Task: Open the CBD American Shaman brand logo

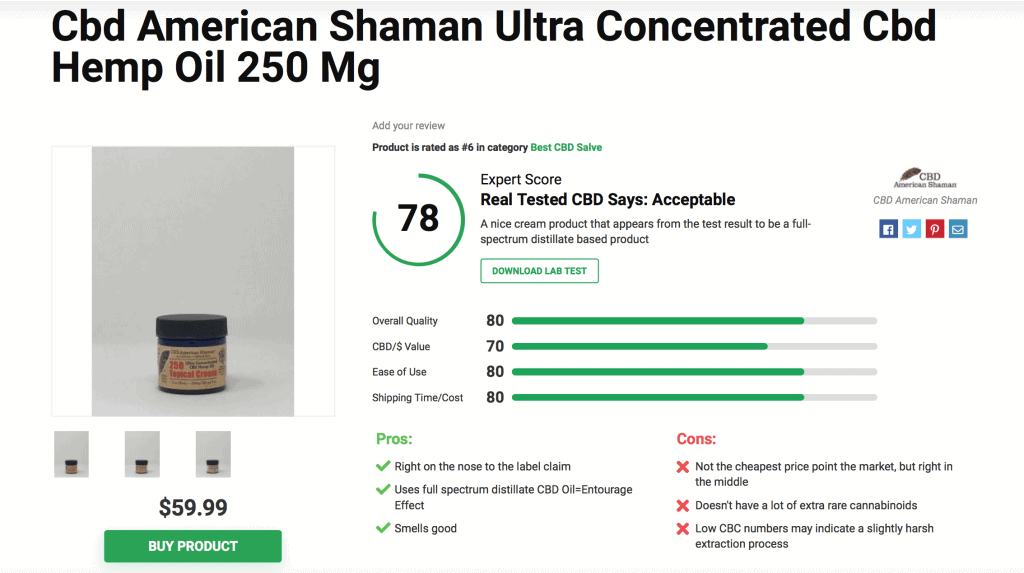Action: 925,178
